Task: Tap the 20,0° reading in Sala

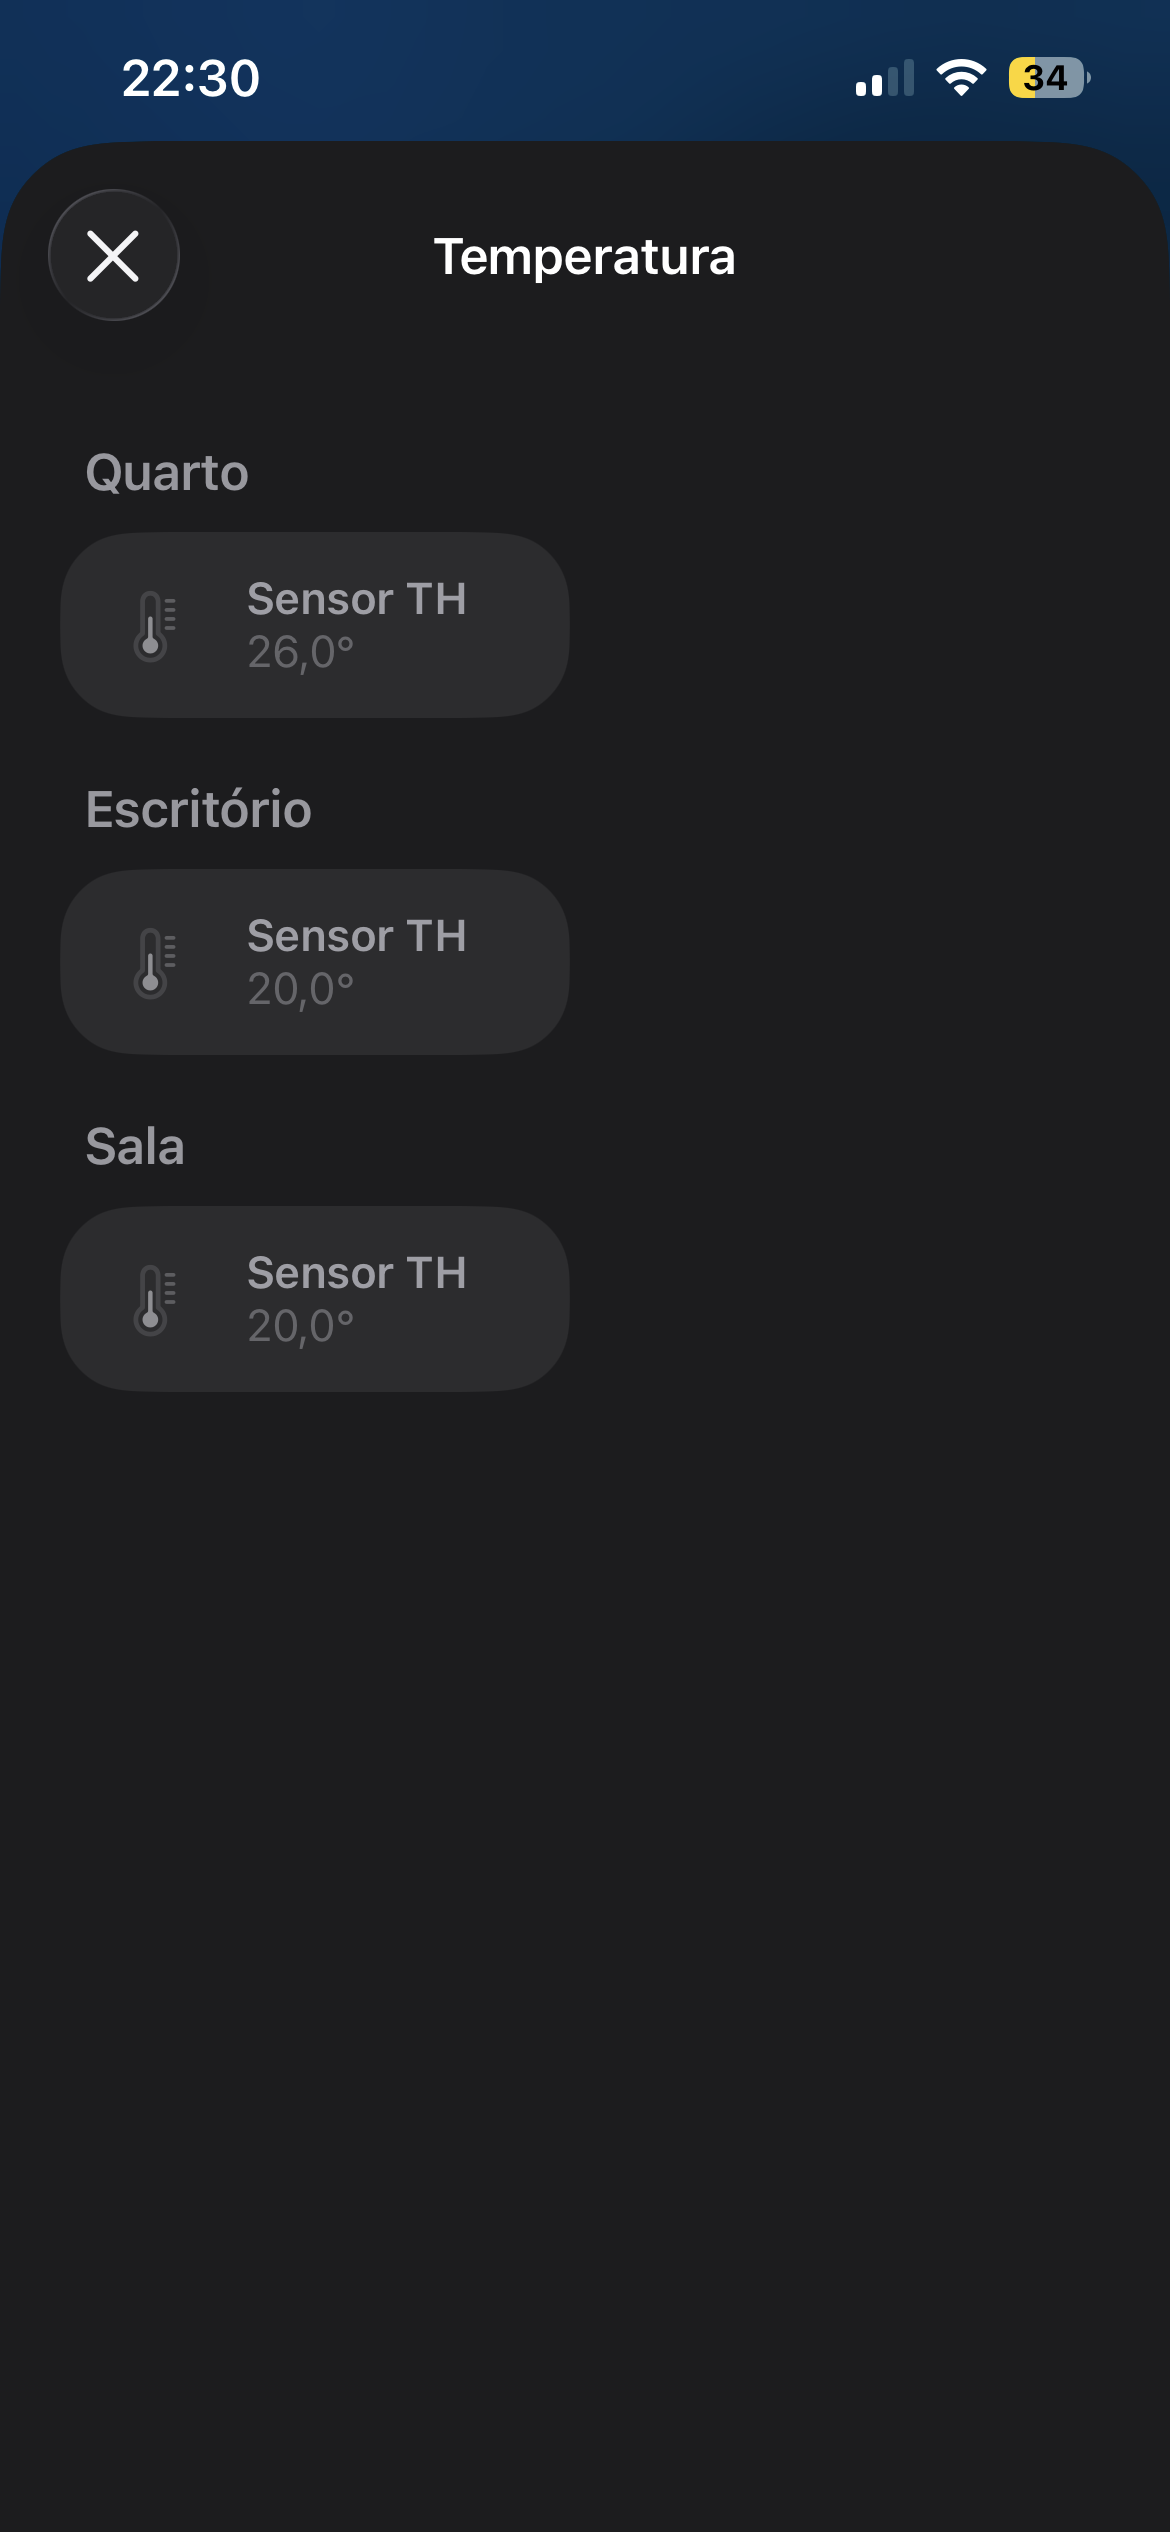Action: pos(301,1327)
